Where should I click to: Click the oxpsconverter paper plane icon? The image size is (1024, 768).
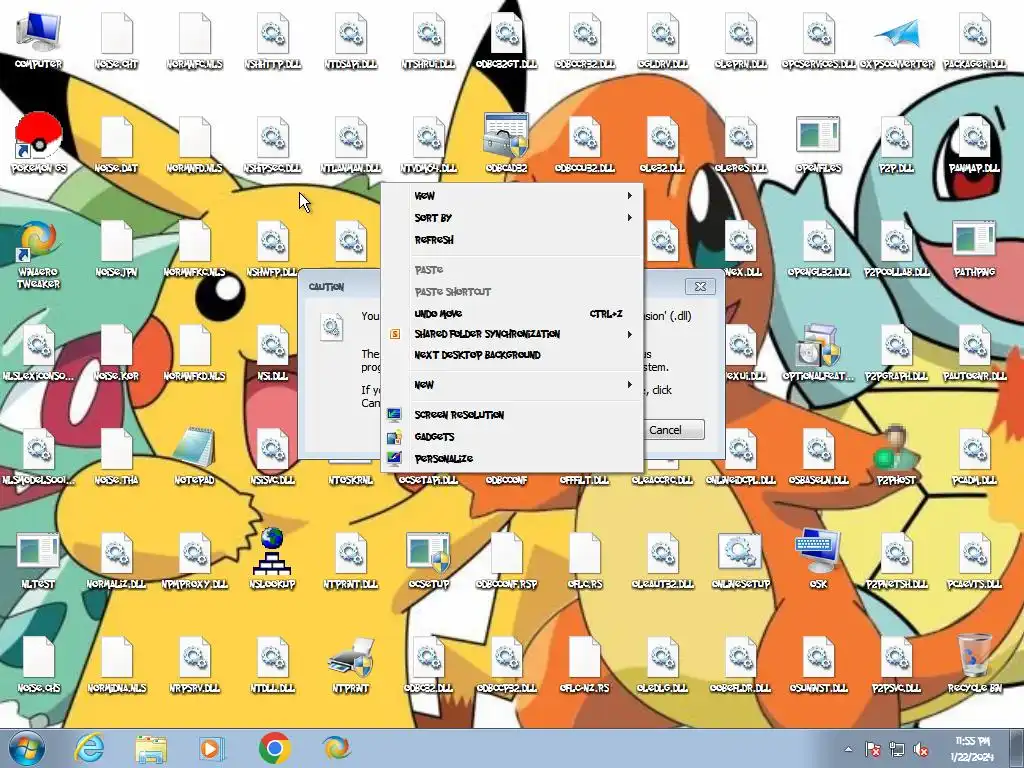pyautogui.click(x=897, y=39)
